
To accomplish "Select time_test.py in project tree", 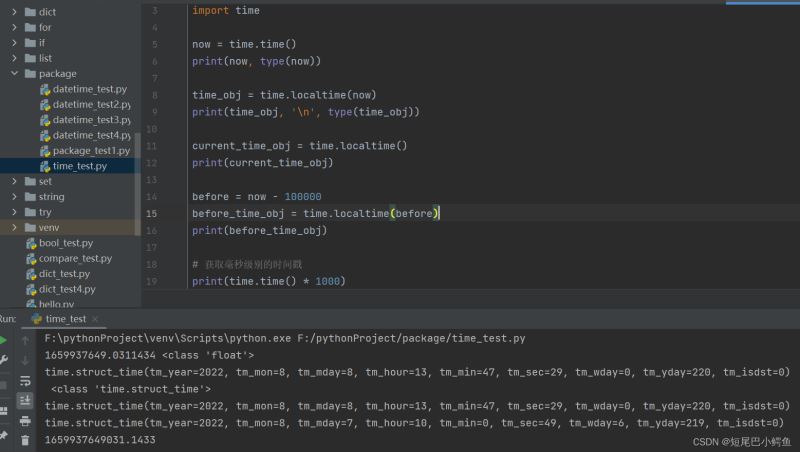I will pyautogui.click(x=80, y=166).
